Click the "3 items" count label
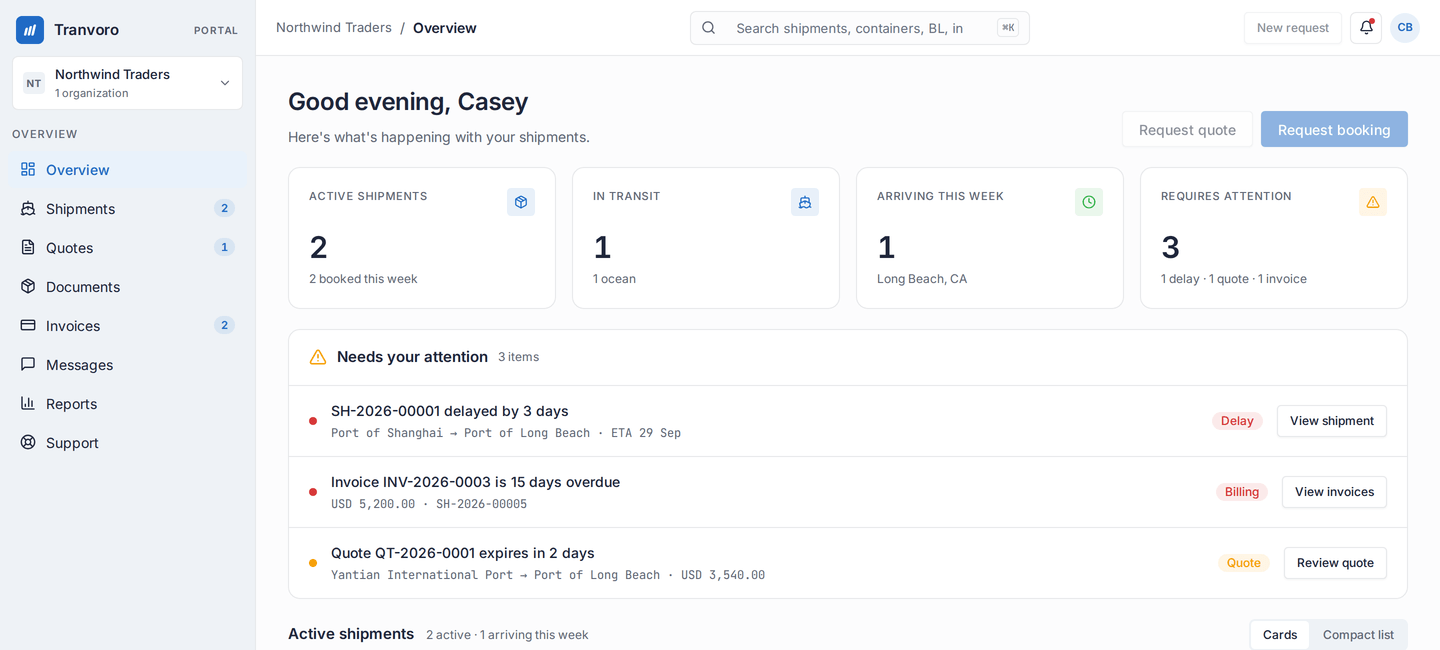The image size is (1440, 650). (x=519, y=357)
